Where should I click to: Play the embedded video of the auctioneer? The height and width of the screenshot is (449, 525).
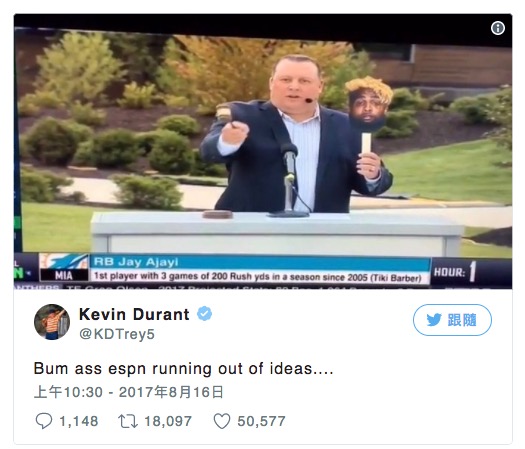coord(263,151)
